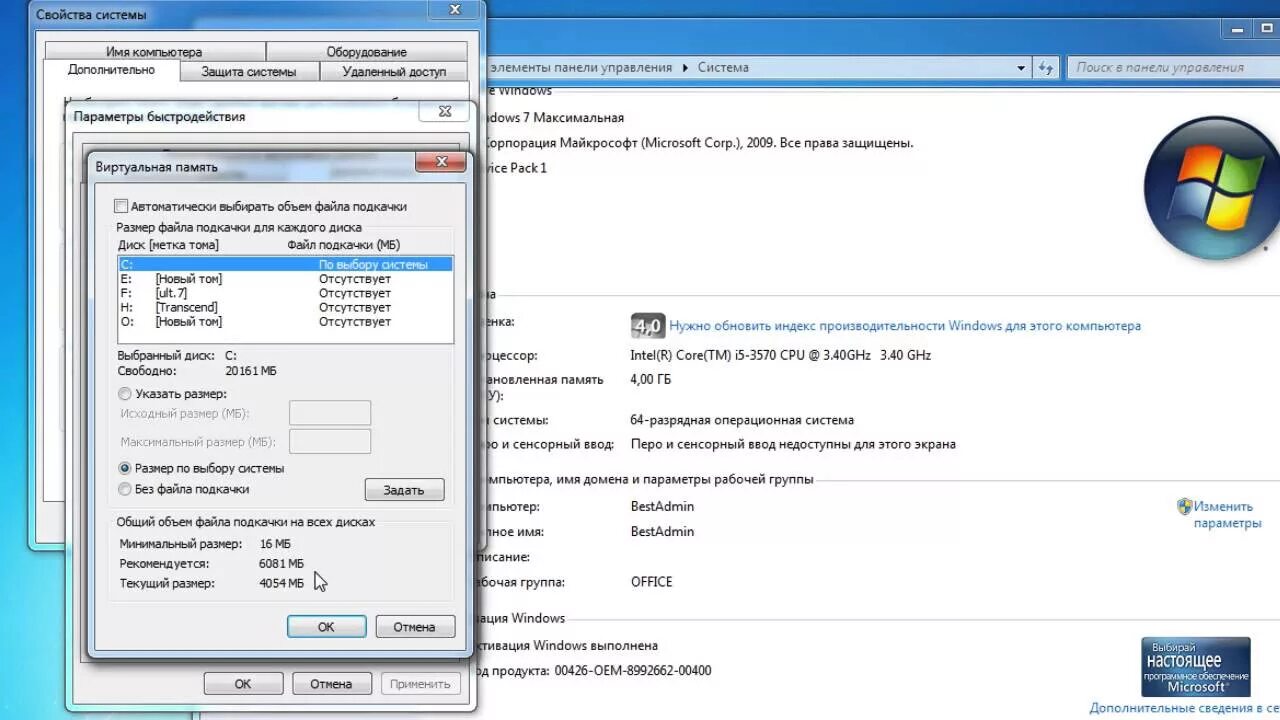This screenshot has height=720, width=1280.
Task: Click 'элементы панели управления' breadcrumb
Action: pos(579,68)
